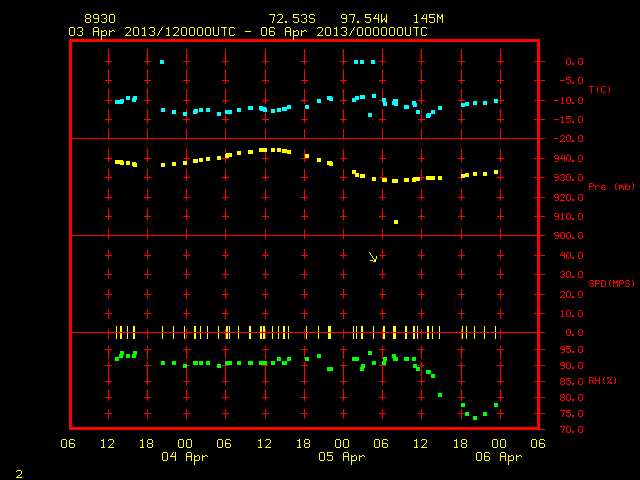Click the elevation 145M text
The width and height of the screenshot is (640, 480).
pyautogui.click(x=428, y=19)
